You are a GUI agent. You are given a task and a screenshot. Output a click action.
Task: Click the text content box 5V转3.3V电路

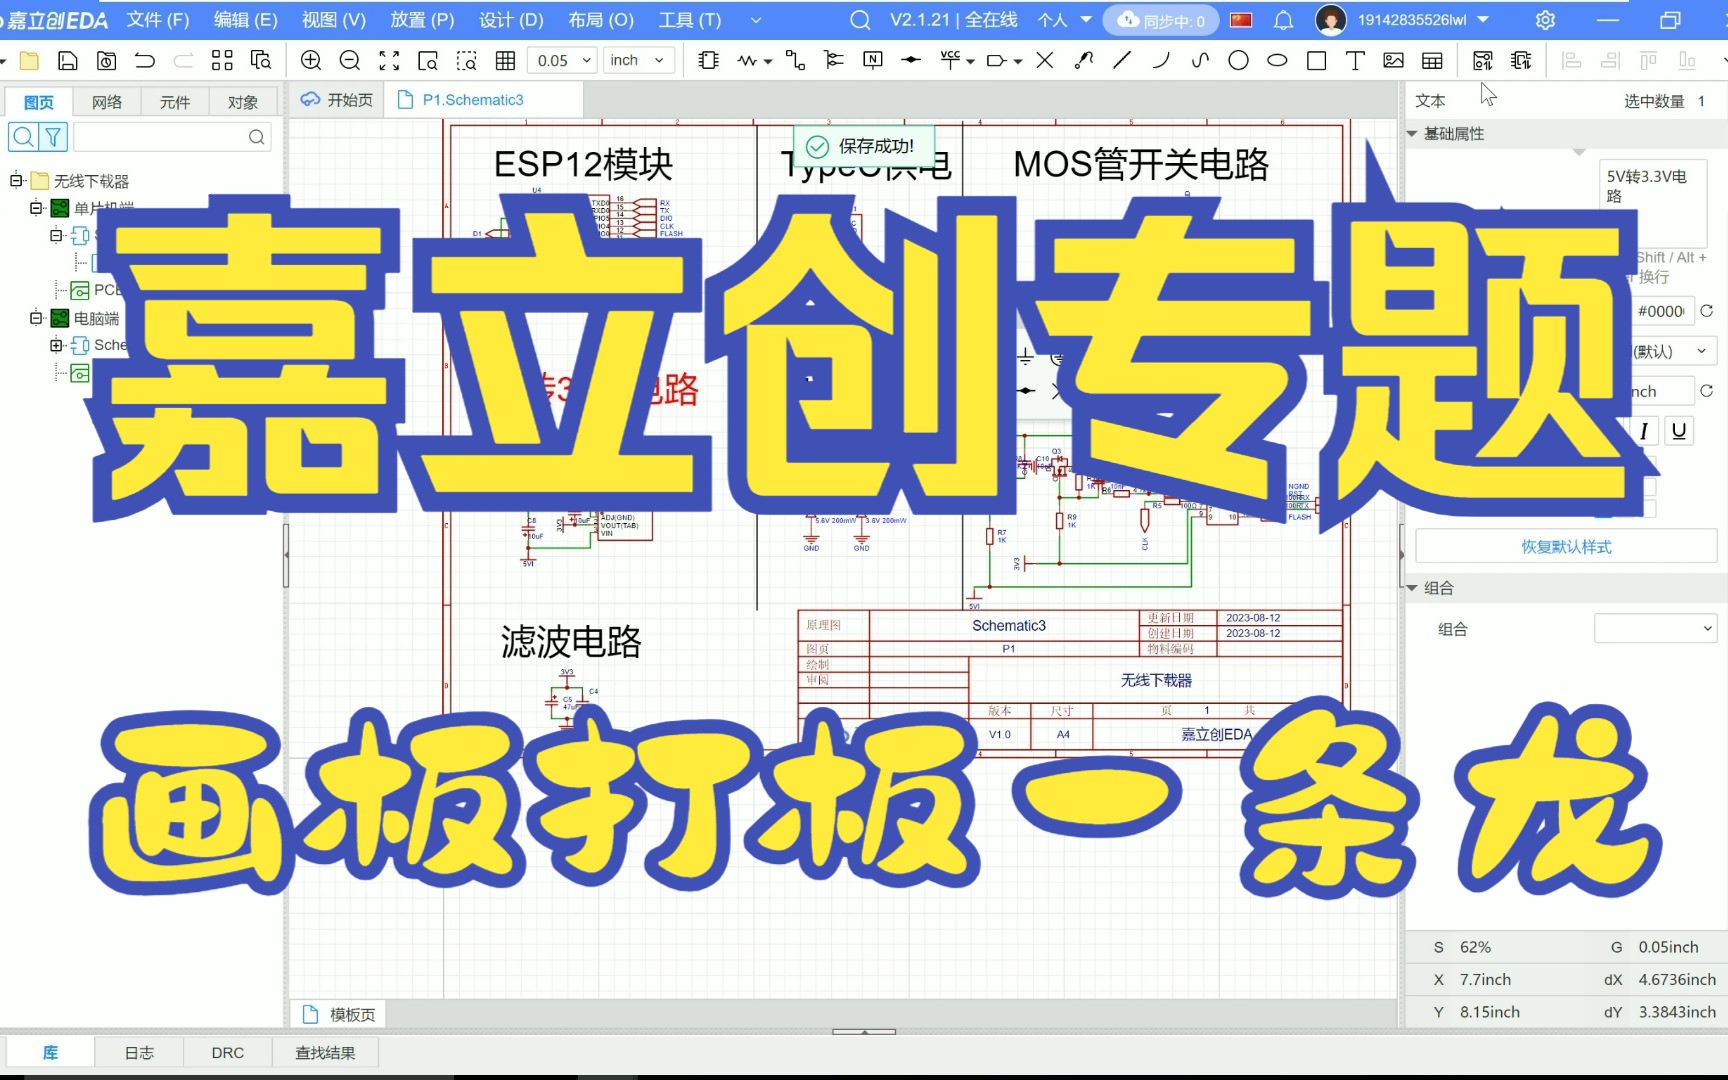tap(1652, 203)
